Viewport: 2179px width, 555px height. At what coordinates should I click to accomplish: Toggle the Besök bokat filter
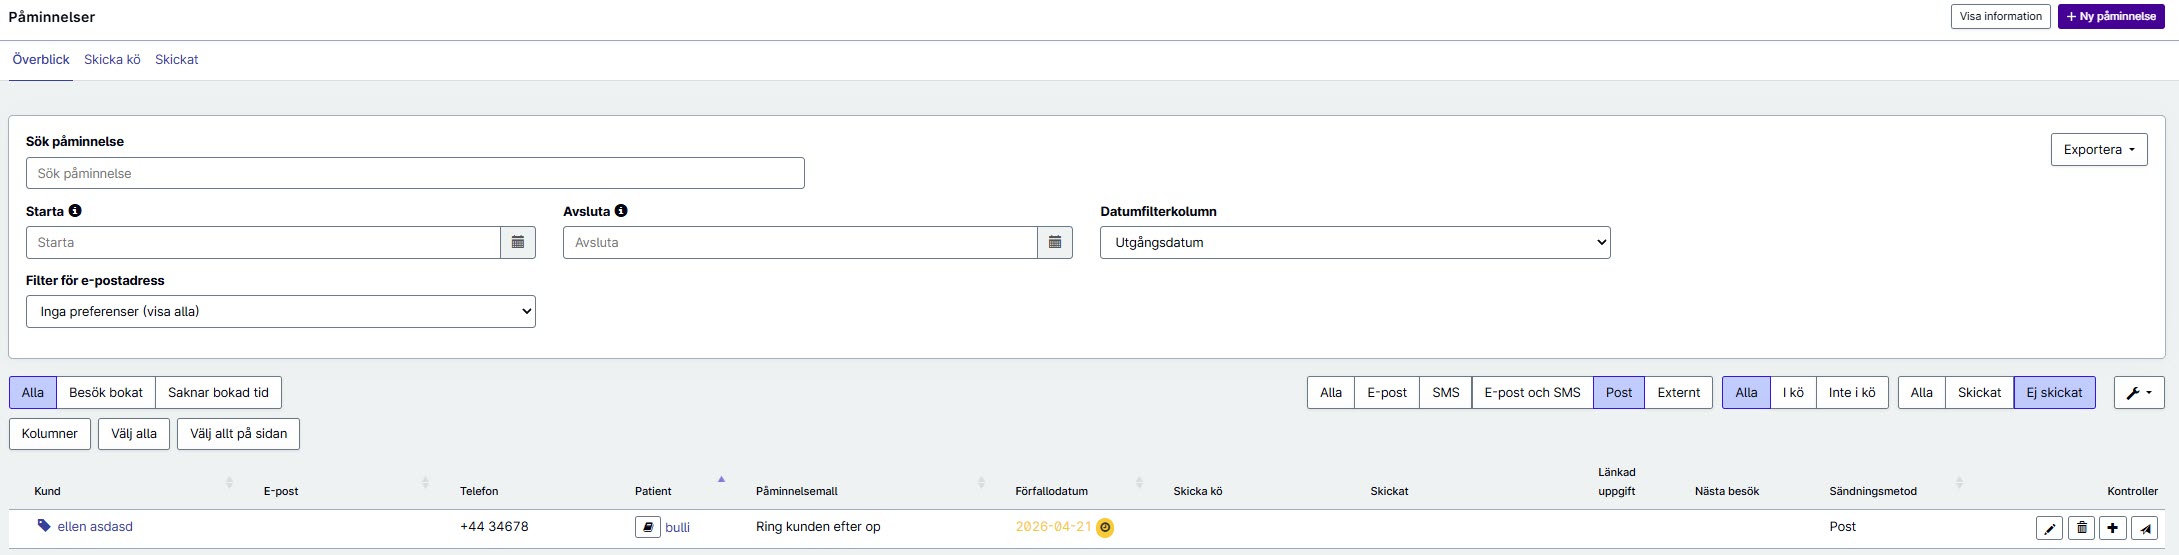[x=106, y=392]
